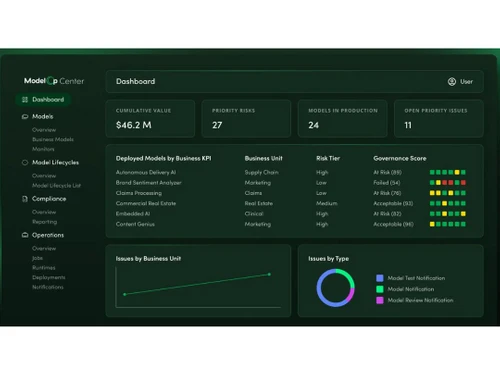The image size is (500, 375).
Task: Select the Dashboard menu item
Action: [43, 99]
